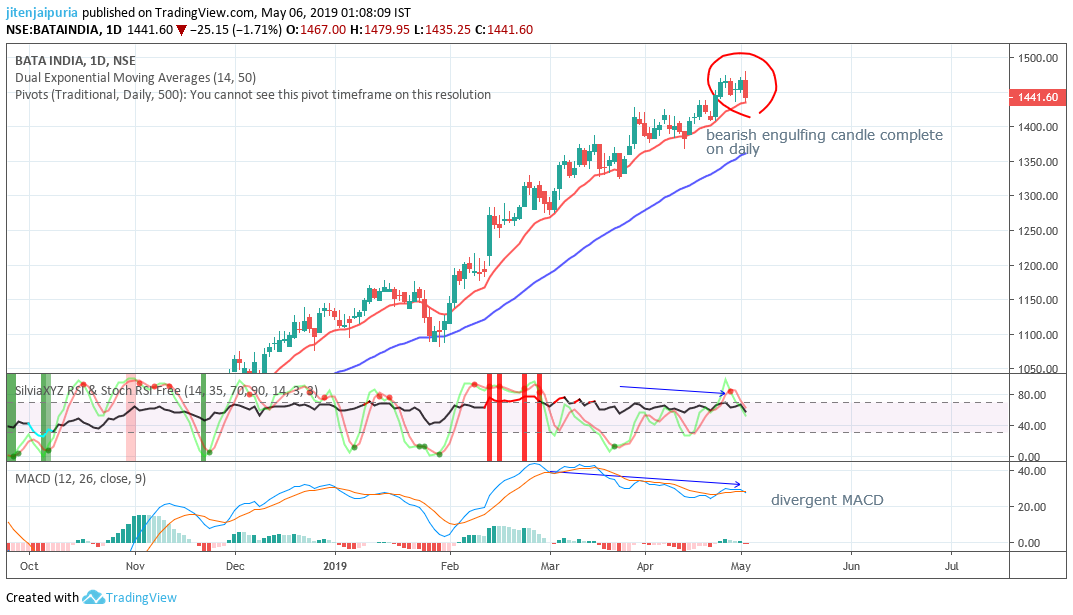1073x615 pixels.
Task: Click the Pivots (Traditional, Daily, 500) indicator text
Action: (253, 94)
